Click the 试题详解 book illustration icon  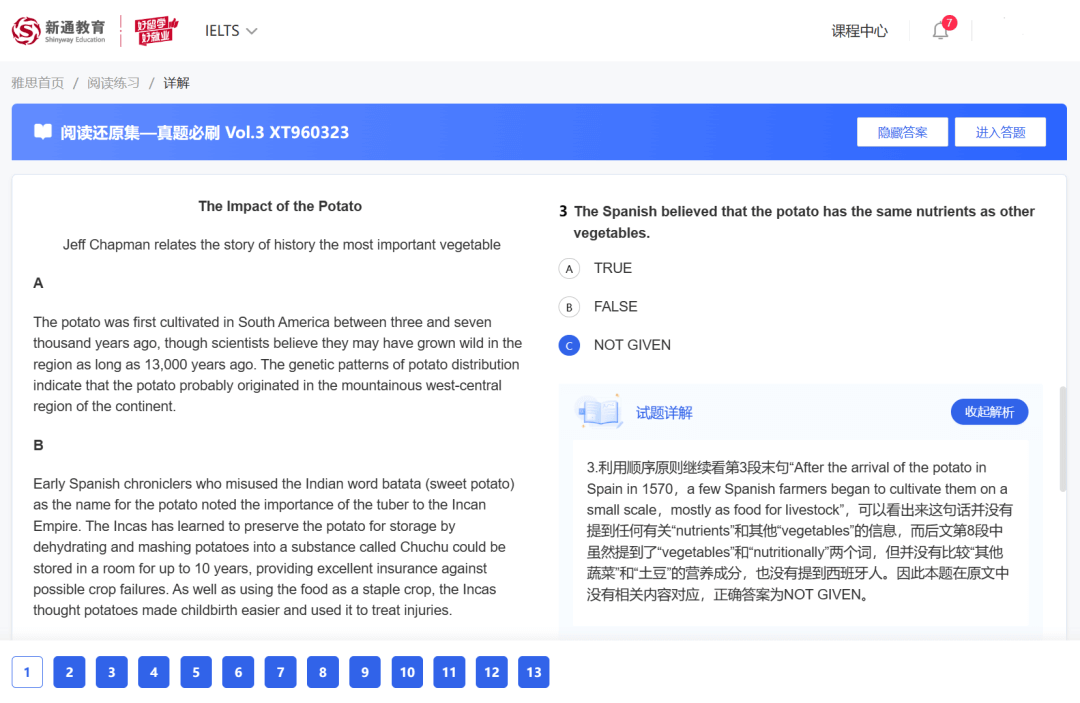[599, 412]
